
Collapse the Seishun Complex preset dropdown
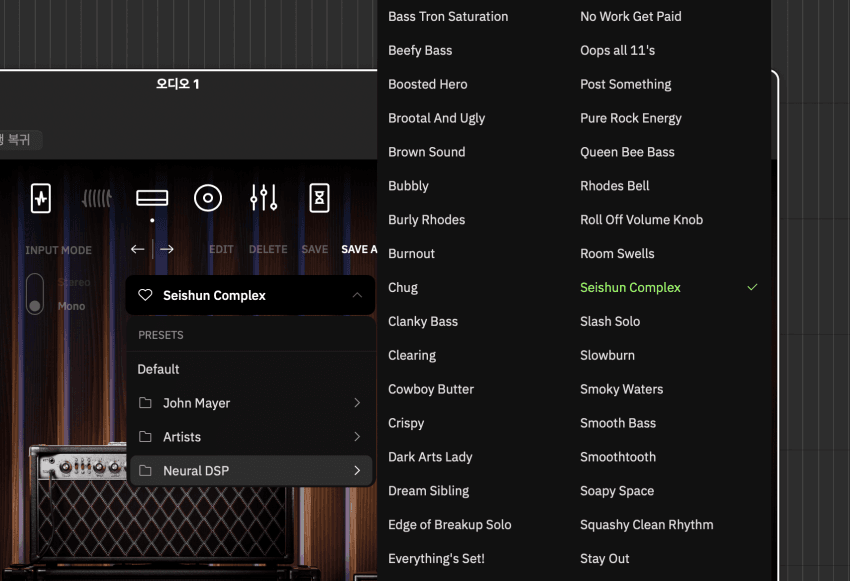click(x=357, y=295)
